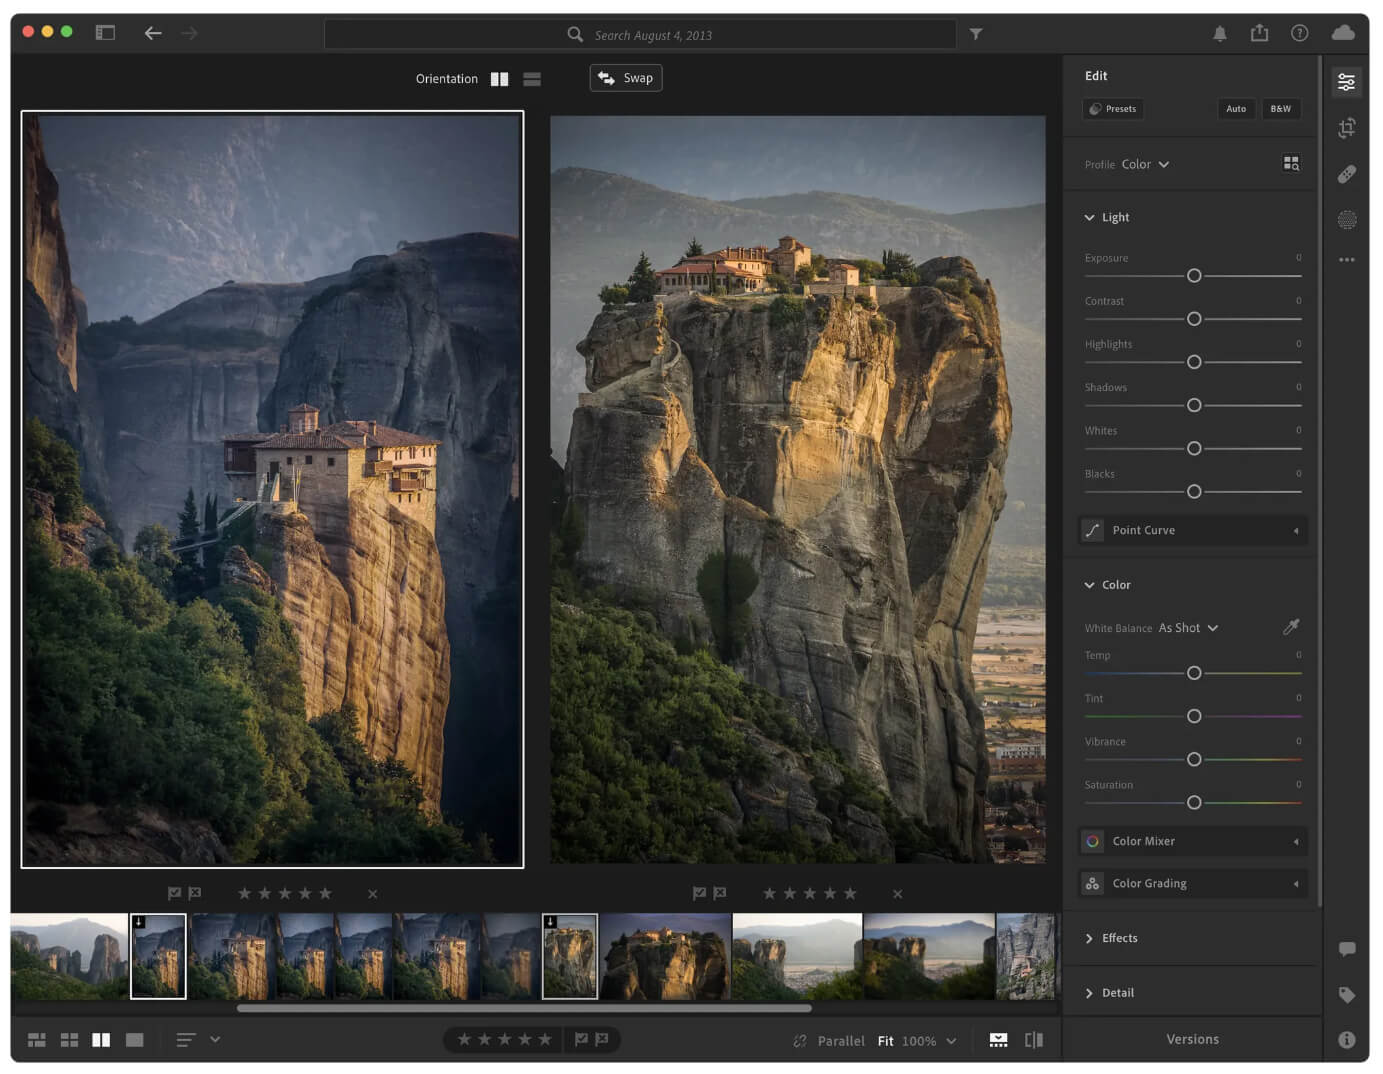This screenshot has width=1383, height=1074.
Task: Set orientation to side by side
Action: pos(499,79)
